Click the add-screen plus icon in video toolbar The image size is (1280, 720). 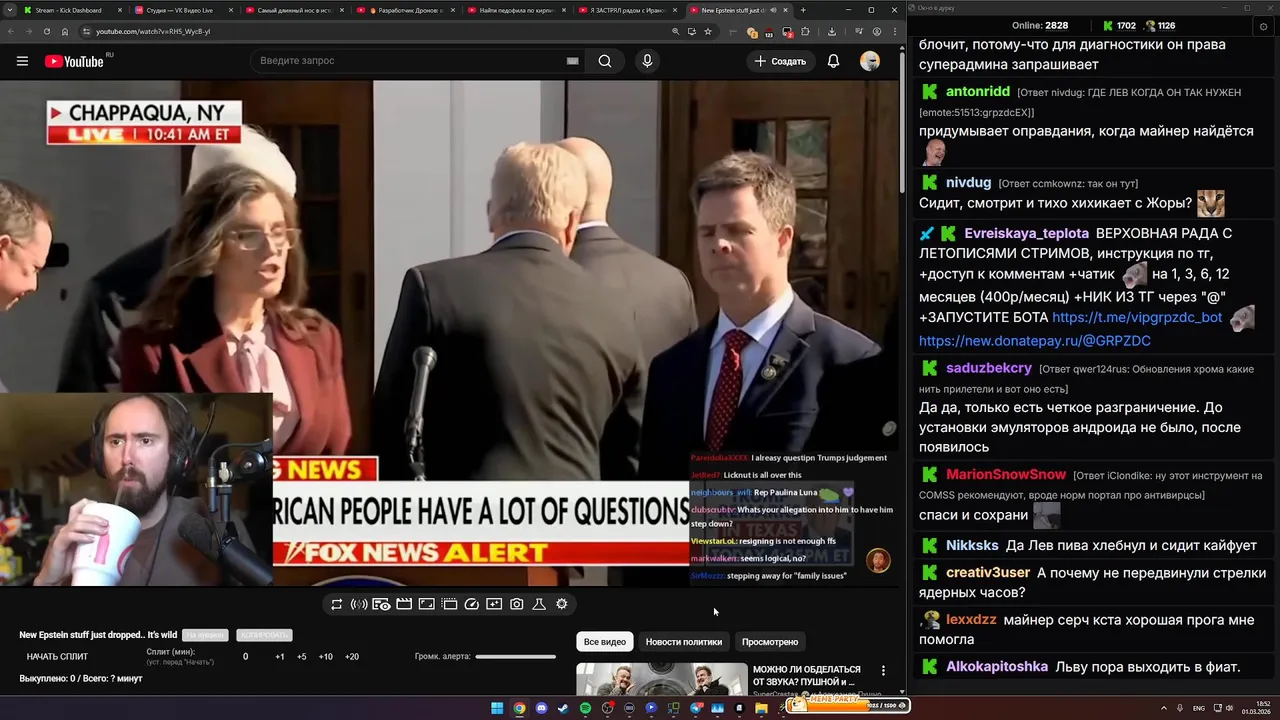pos(494,604)
